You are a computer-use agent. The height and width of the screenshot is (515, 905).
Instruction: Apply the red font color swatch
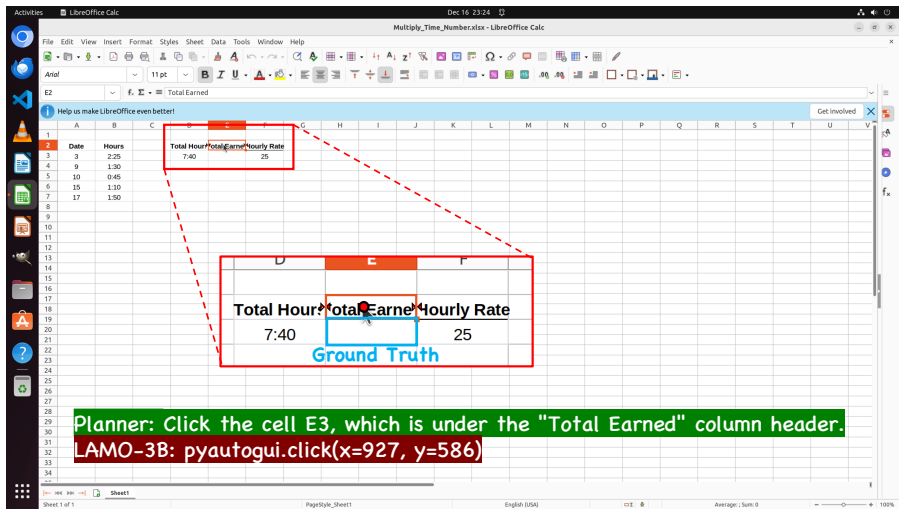pos(259,74)
